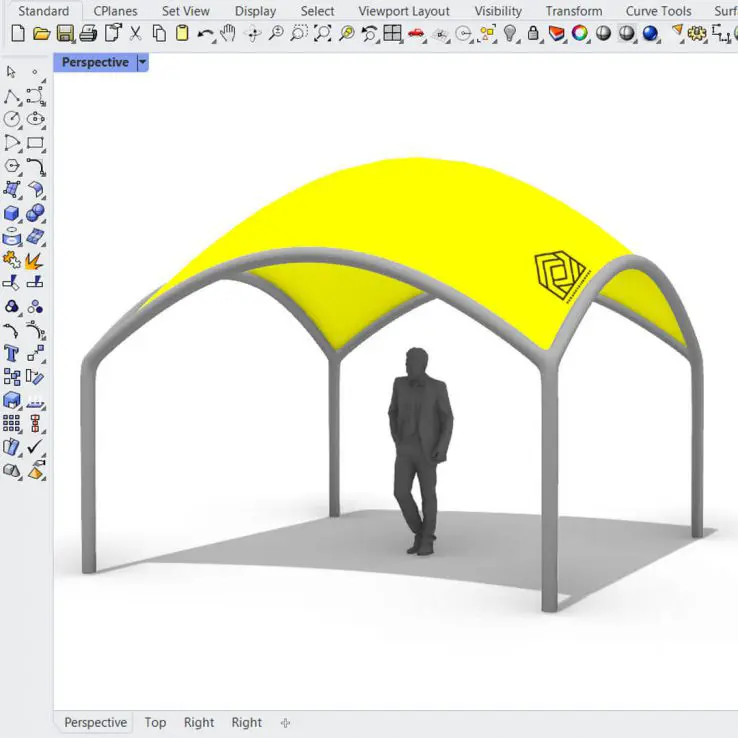Click the Undo arrow in toolbar
This screenshot has height=738, width=738.
coord(205,34)
